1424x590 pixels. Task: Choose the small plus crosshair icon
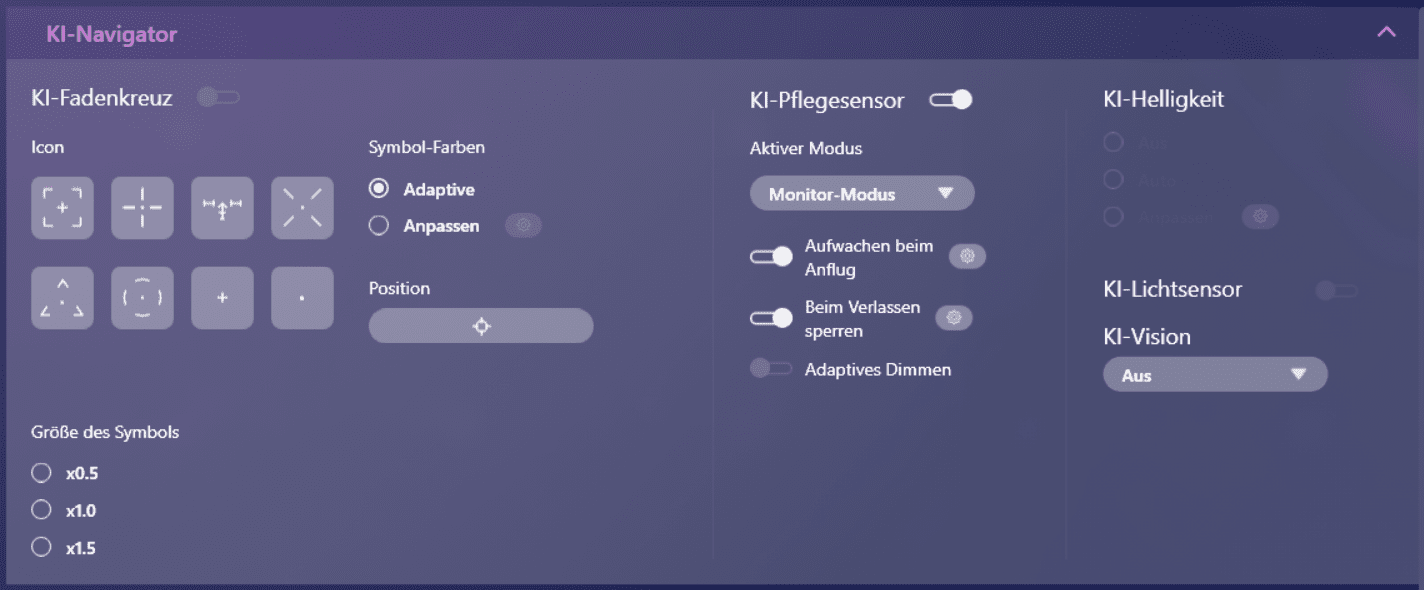[x=222, y=298]
